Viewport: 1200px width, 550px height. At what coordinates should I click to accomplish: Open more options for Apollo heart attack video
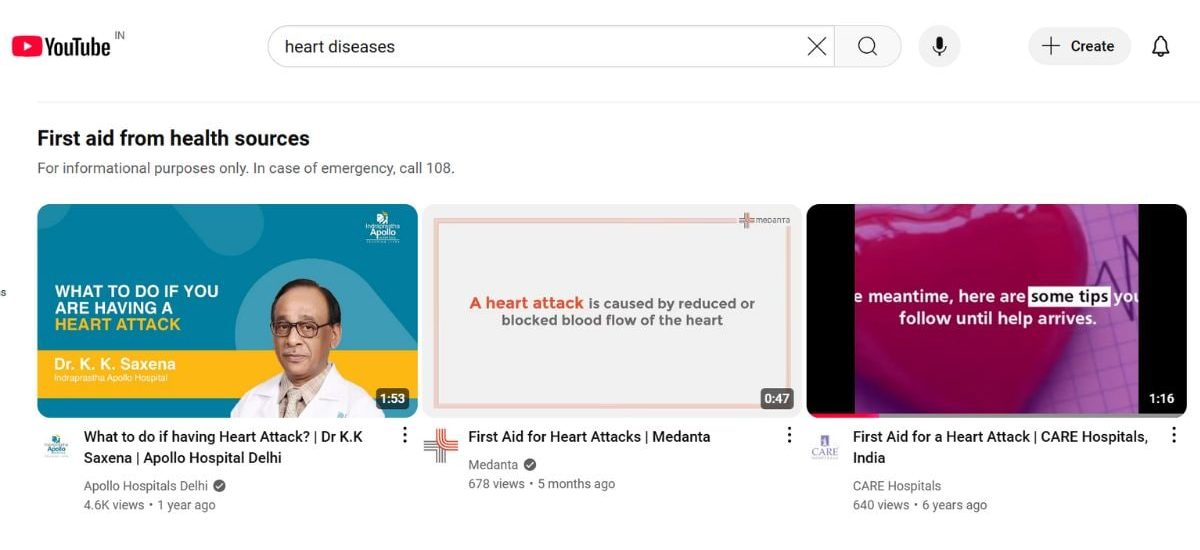[404, 435]
